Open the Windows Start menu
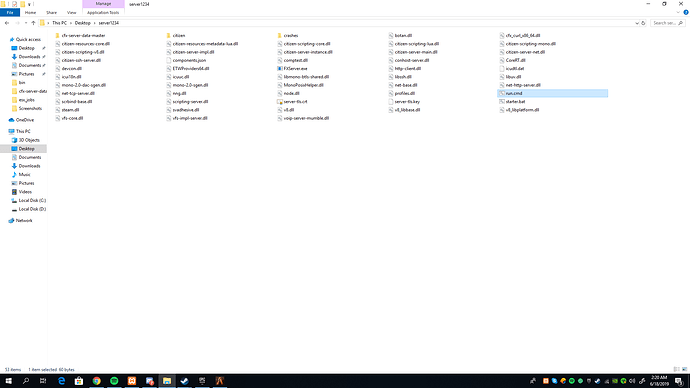Viewport: 690px width, 388px height. (8, 381)
